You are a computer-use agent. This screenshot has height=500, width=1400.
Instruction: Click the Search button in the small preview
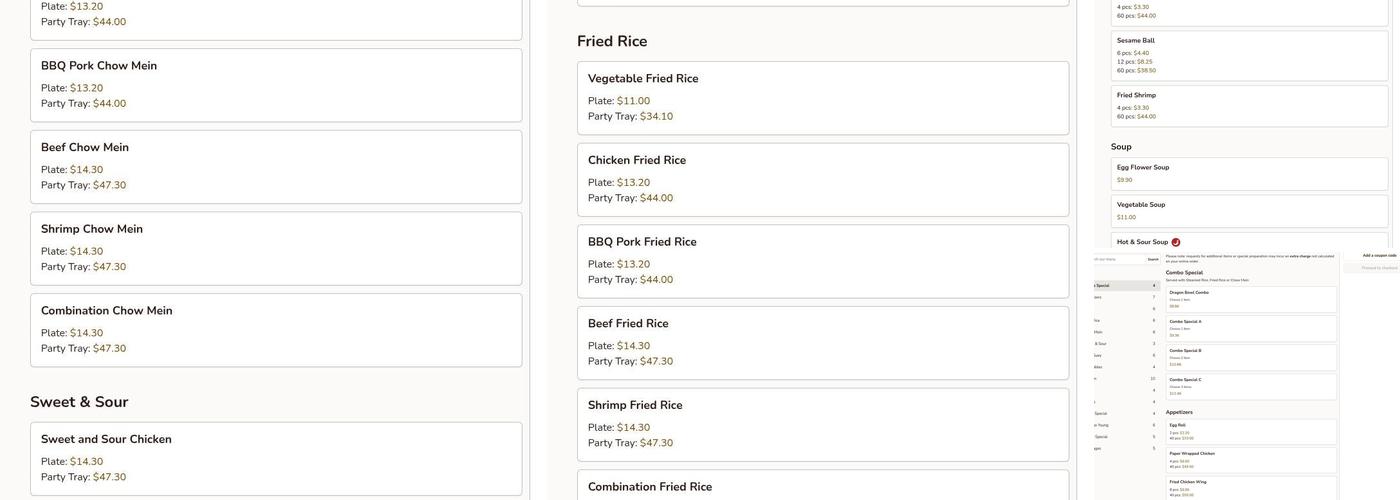(x=1153, y=259)
